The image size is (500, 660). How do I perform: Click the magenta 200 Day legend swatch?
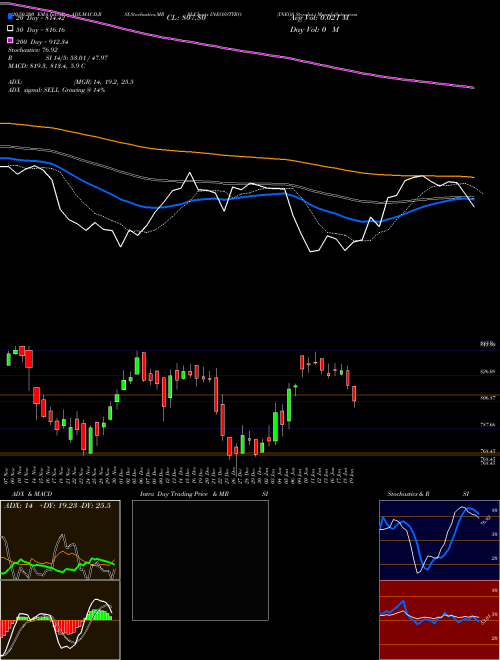[10, 40]
